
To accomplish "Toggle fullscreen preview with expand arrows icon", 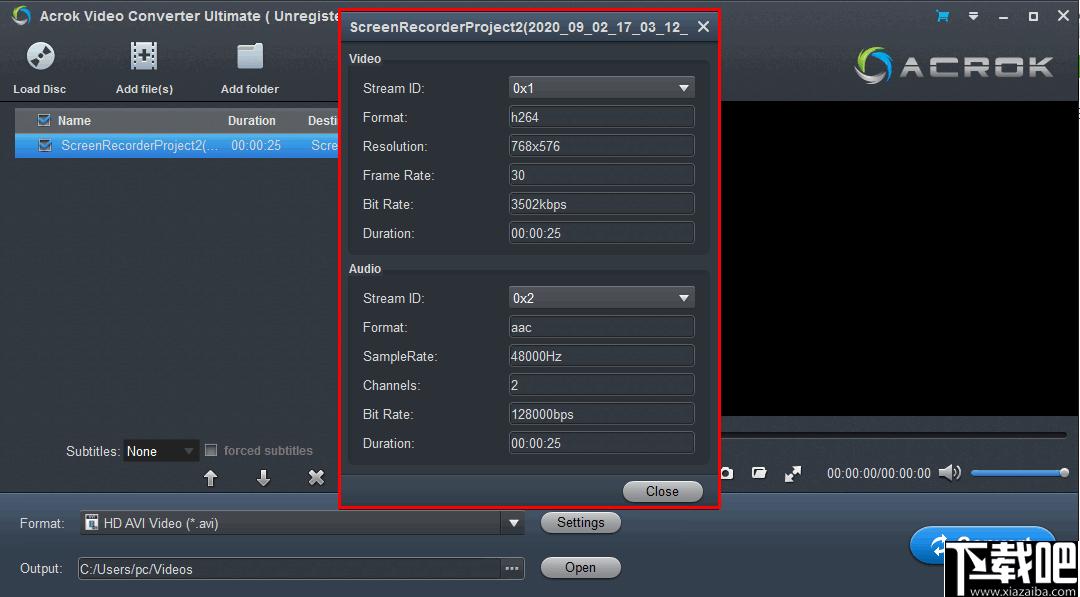I will 793,474.
